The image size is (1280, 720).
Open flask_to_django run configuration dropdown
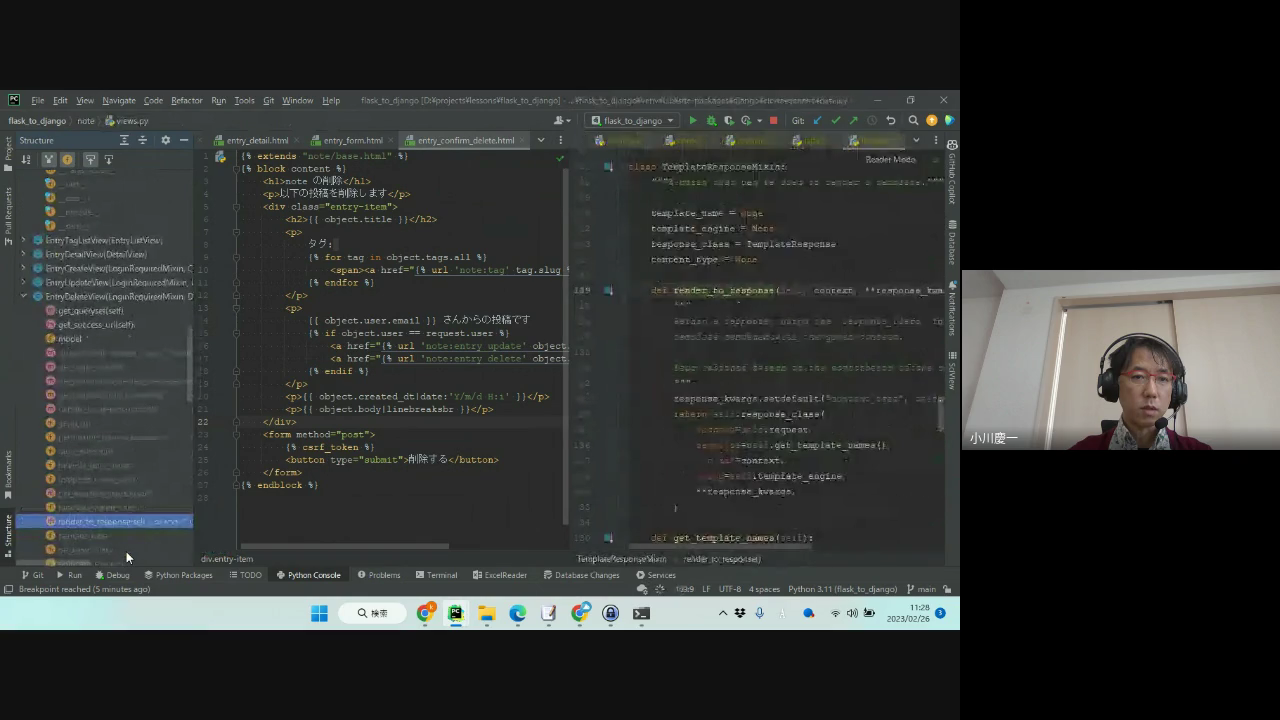coord(632,121)
